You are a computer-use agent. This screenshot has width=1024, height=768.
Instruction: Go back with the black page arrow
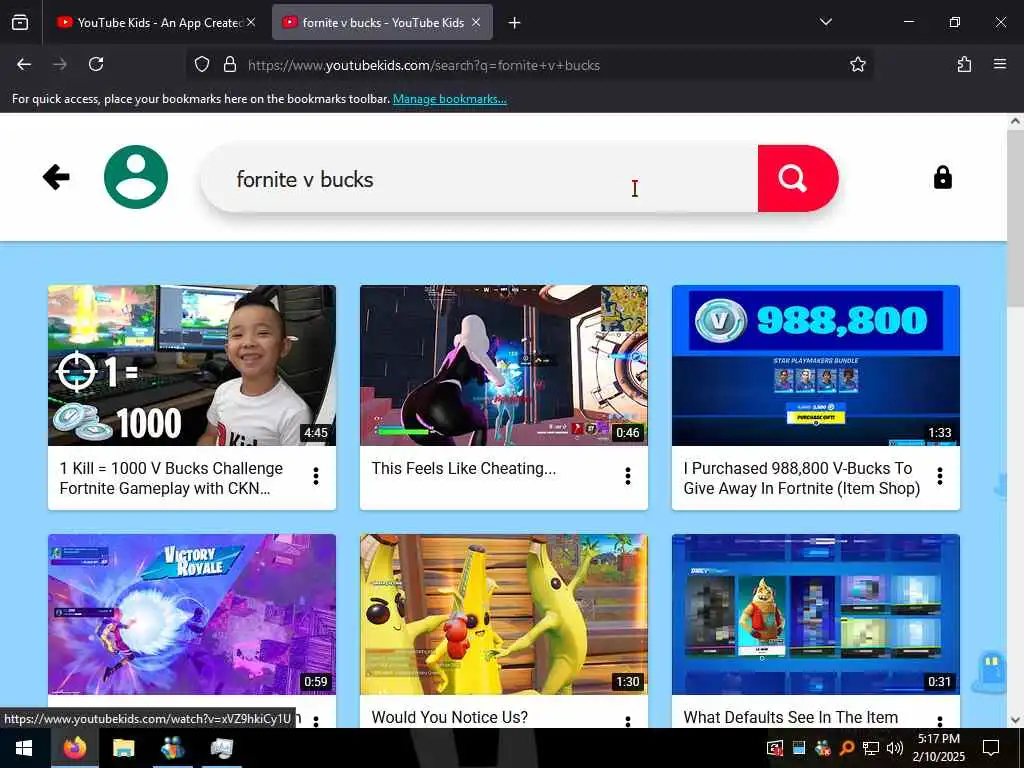pyautogui.click(x=56, y=177)
